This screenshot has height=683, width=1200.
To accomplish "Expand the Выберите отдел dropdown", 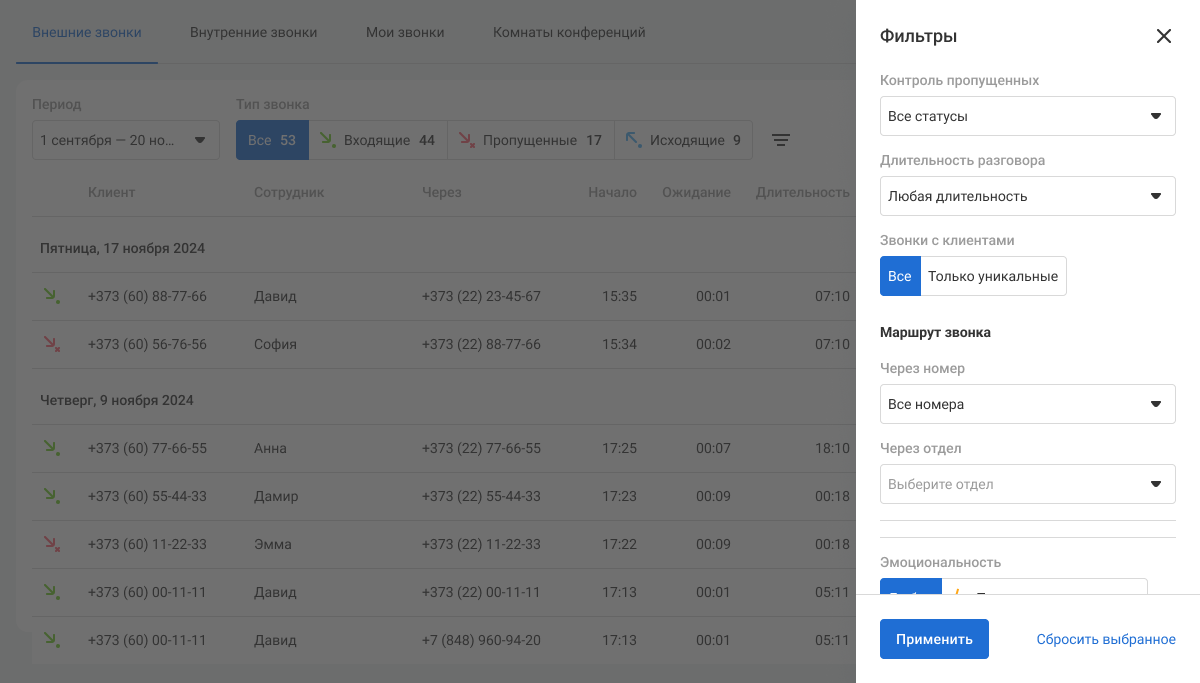I will point(1027,484).
